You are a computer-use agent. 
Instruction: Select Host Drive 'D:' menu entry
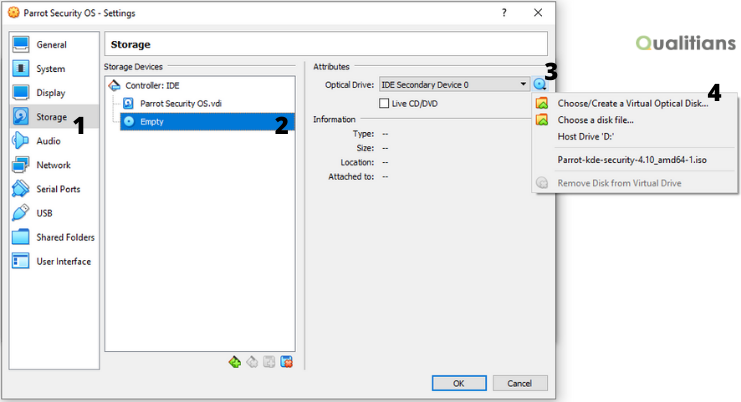click(x=633, y=137)
